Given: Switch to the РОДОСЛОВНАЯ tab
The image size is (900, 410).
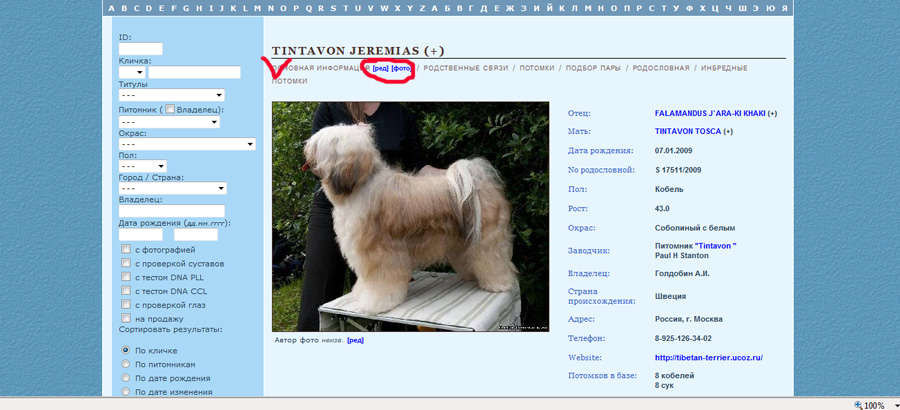Looking at the screenshot, I should point(661,68).
